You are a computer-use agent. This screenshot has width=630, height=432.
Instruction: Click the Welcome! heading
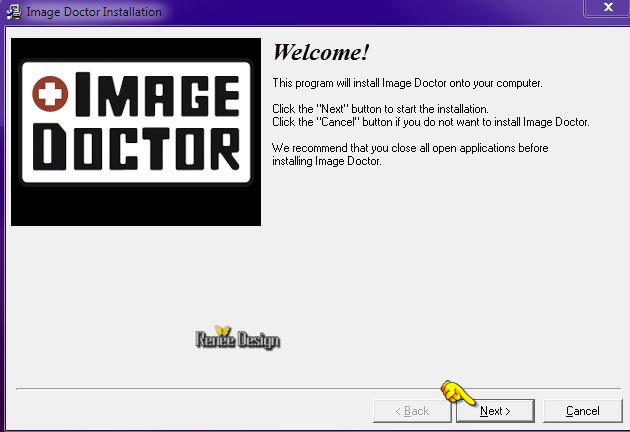click(x=321, y=52)
